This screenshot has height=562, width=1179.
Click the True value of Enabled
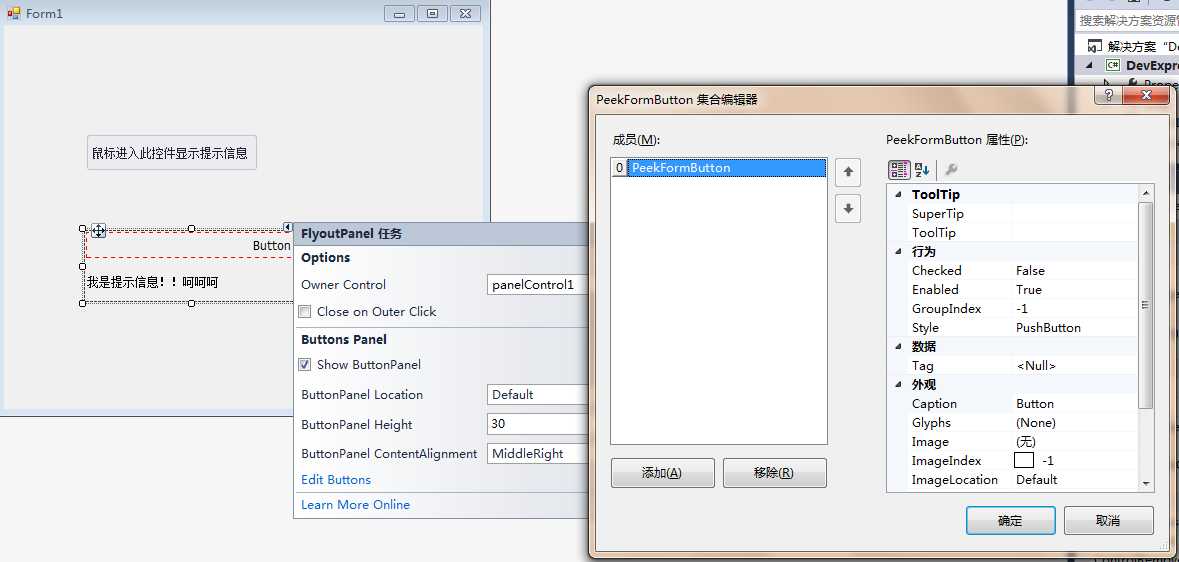tap(1029, 290)
